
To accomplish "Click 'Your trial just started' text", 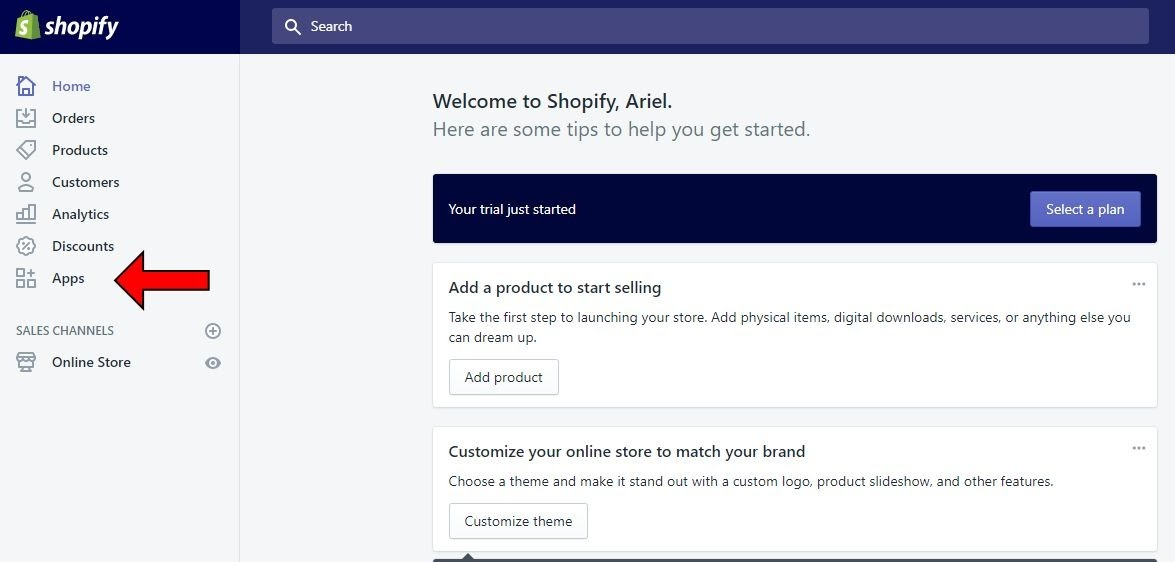I will (x=512, y=209).
